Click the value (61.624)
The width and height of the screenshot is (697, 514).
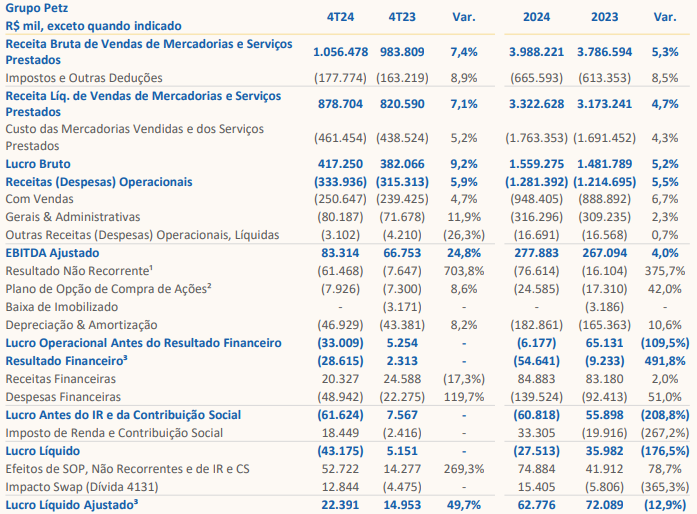click(340, 415)
